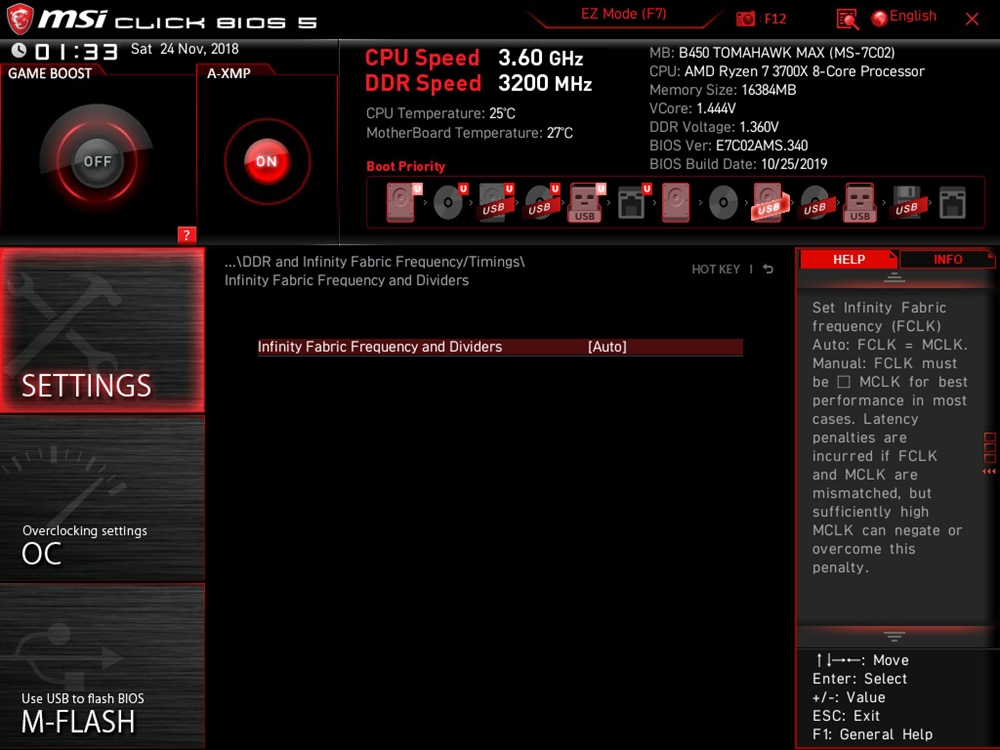Viewport: 1000px width, 750px height.
Task: Click the Infinity Fabric Frequency and Dividers page title
Action: tap(346, 281)
